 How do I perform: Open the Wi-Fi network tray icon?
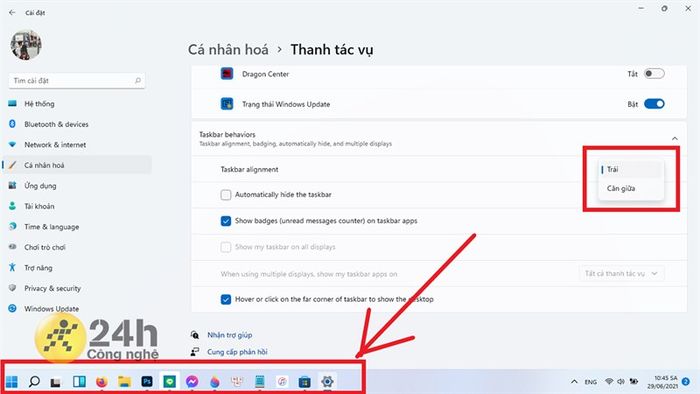click(x=608, y=382)
